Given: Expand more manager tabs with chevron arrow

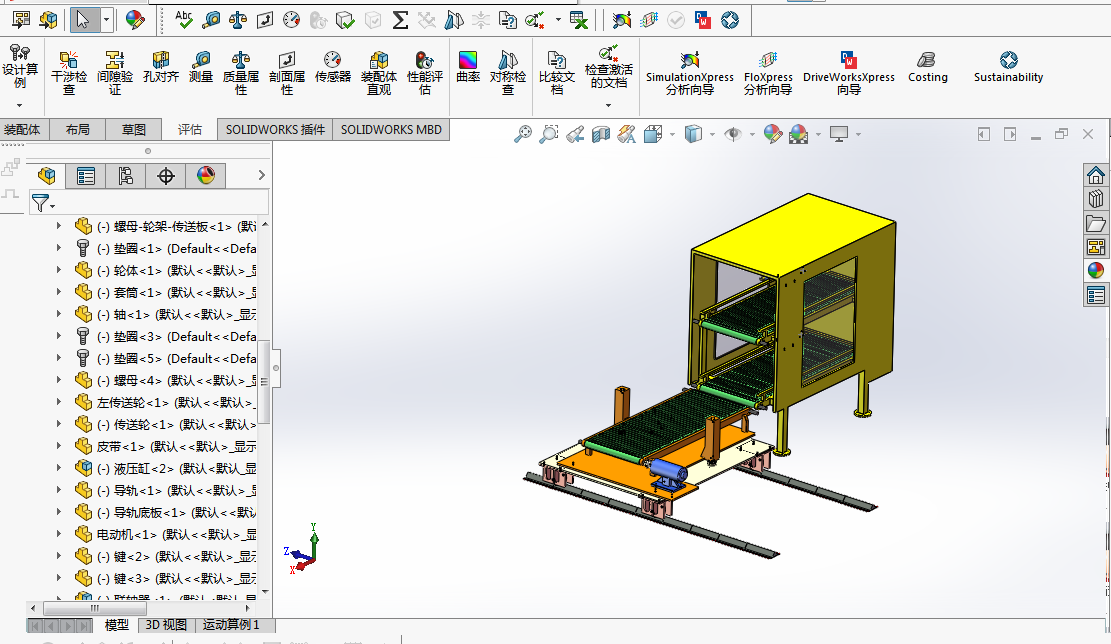Looking at the screenshot, I should pos(261,175).
